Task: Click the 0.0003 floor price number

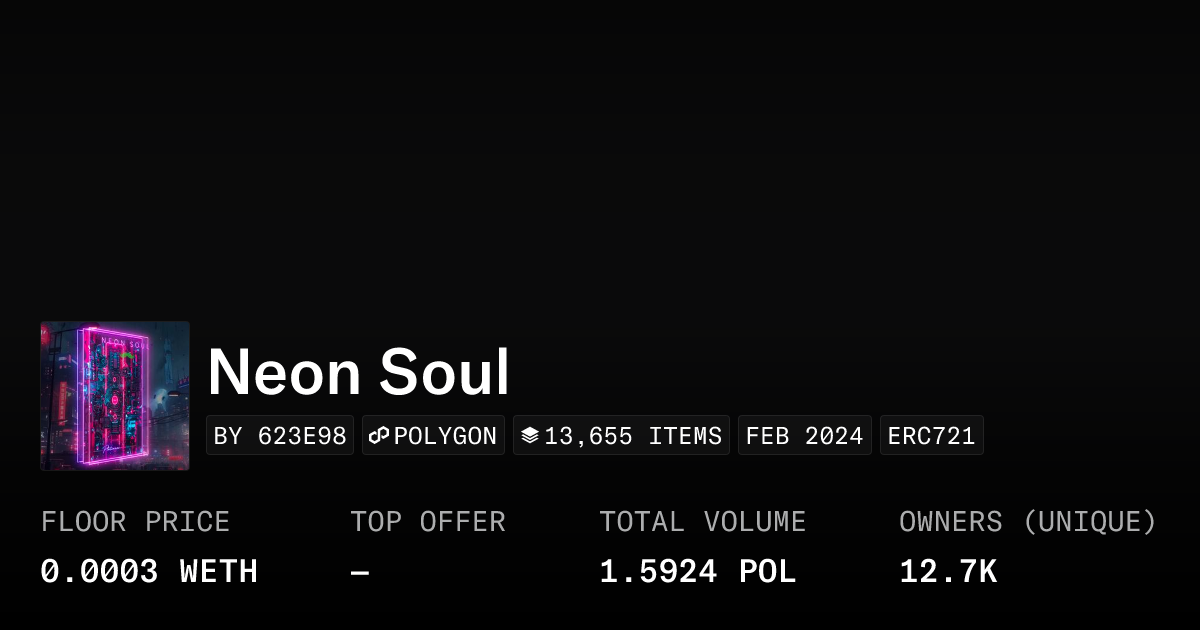Action: 99,572
